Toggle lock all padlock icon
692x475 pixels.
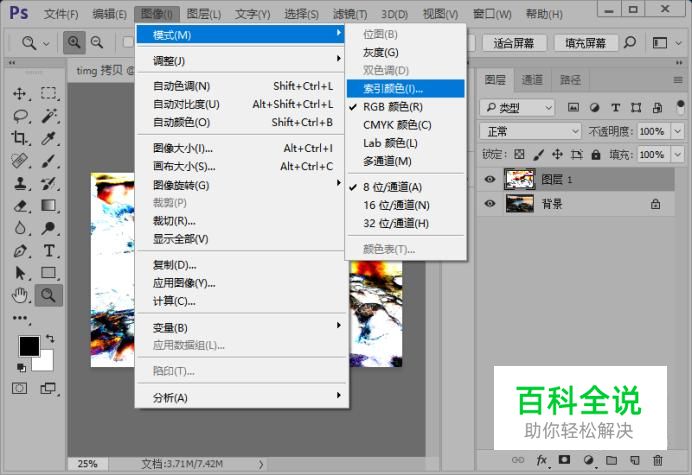point(596,154)
